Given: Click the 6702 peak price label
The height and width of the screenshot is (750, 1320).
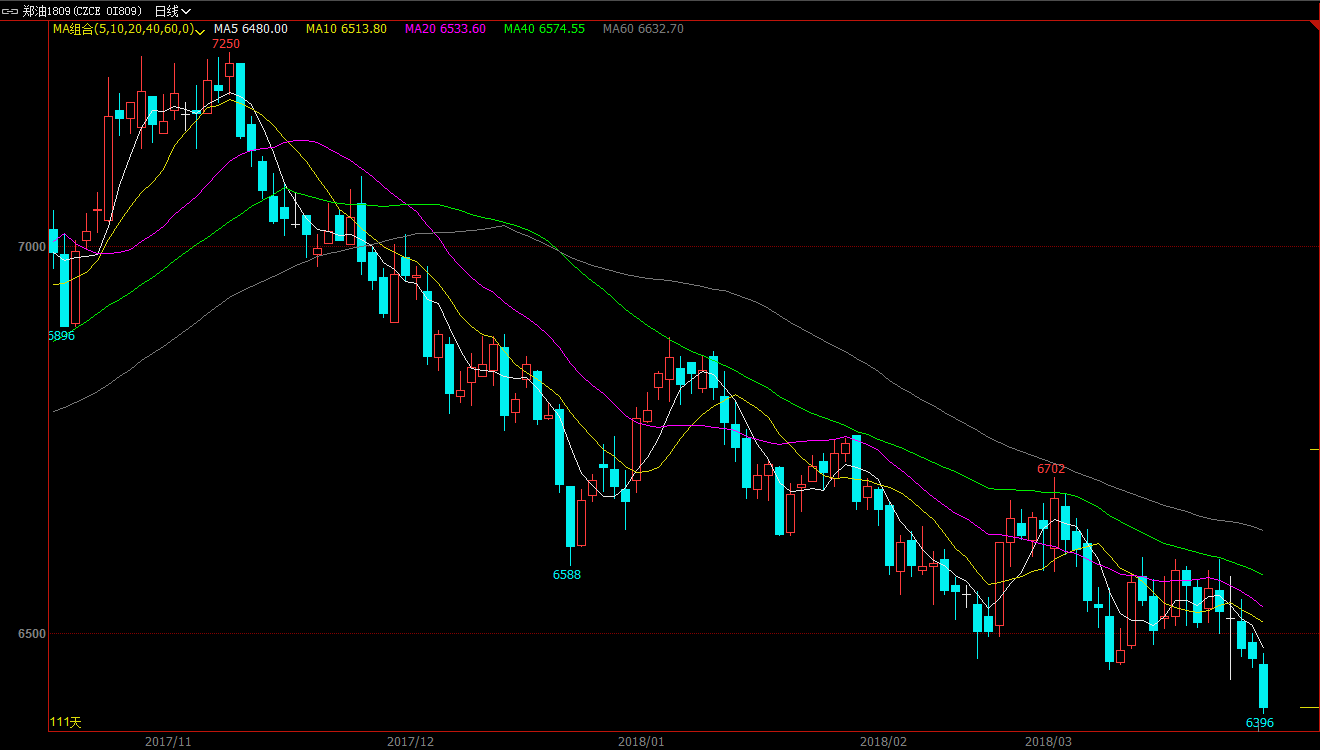Looking at the screenshot, I should pos(1051,468).
